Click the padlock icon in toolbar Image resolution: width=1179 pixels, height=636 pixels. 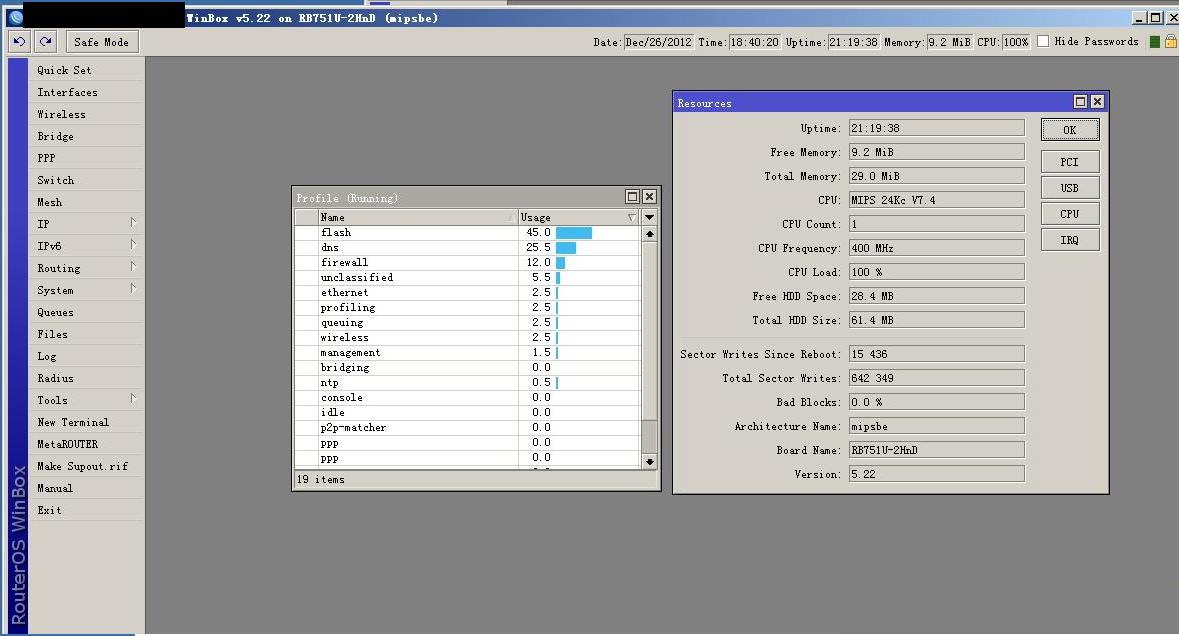tap(1171, 42)
